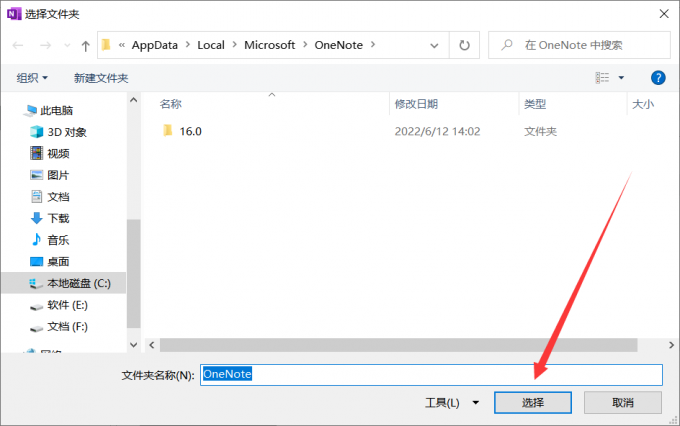680x426 pixels.
Task: Click the 16.0 folder icon
Action: pos(167,131)
